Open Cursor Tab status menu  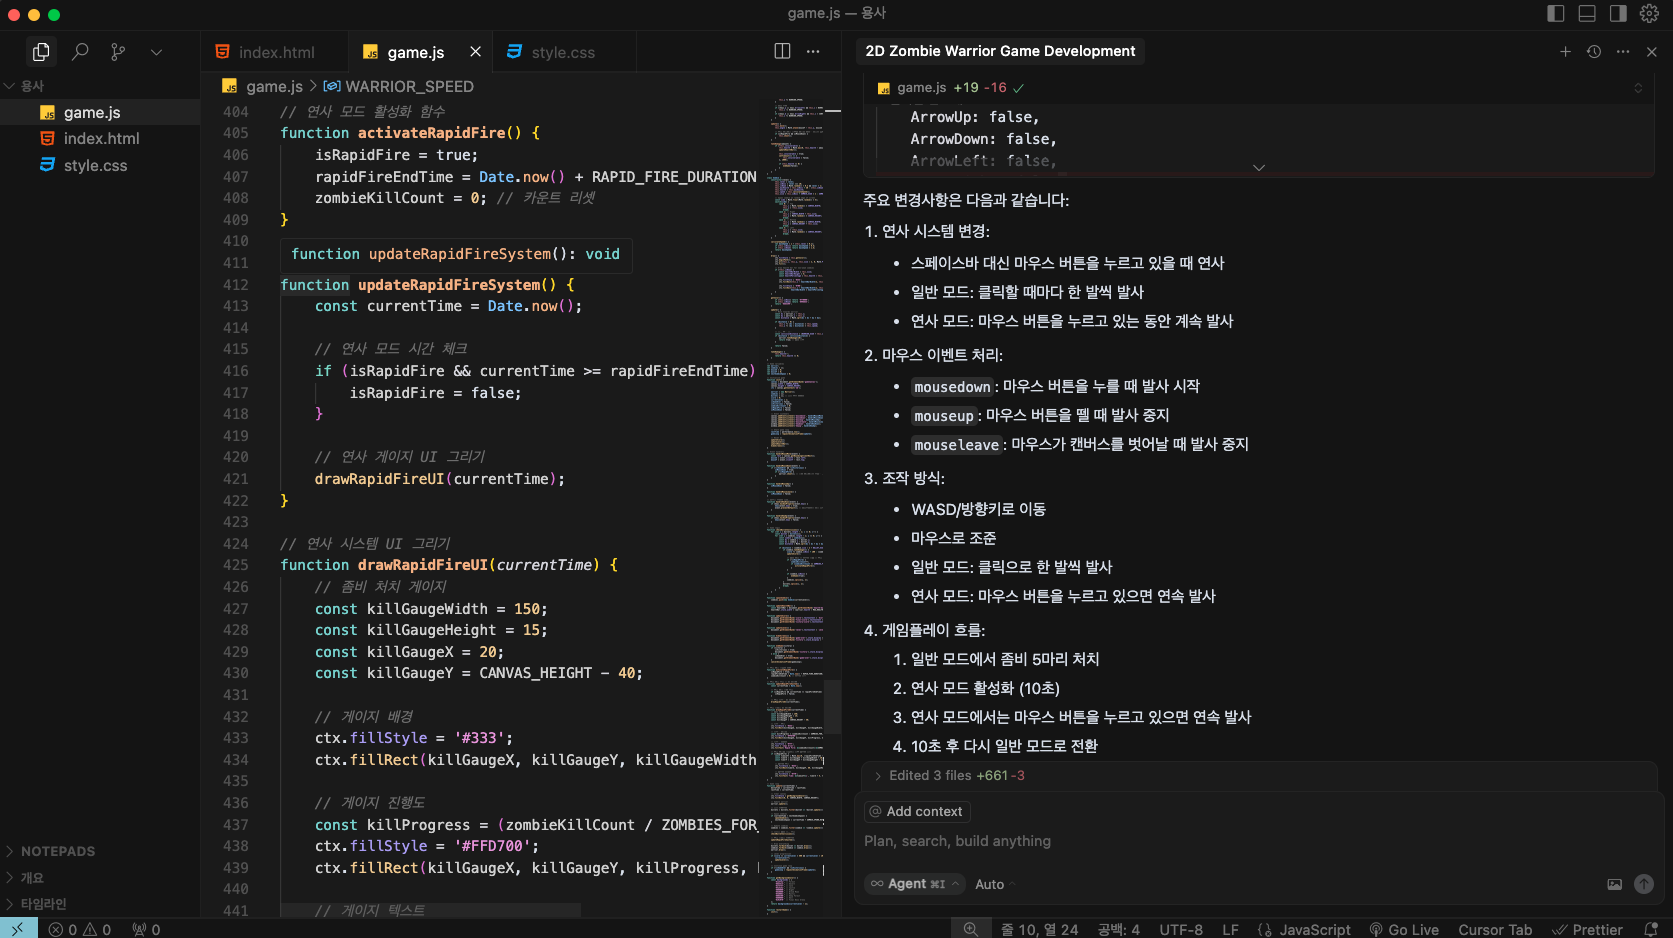[1495, 929]
